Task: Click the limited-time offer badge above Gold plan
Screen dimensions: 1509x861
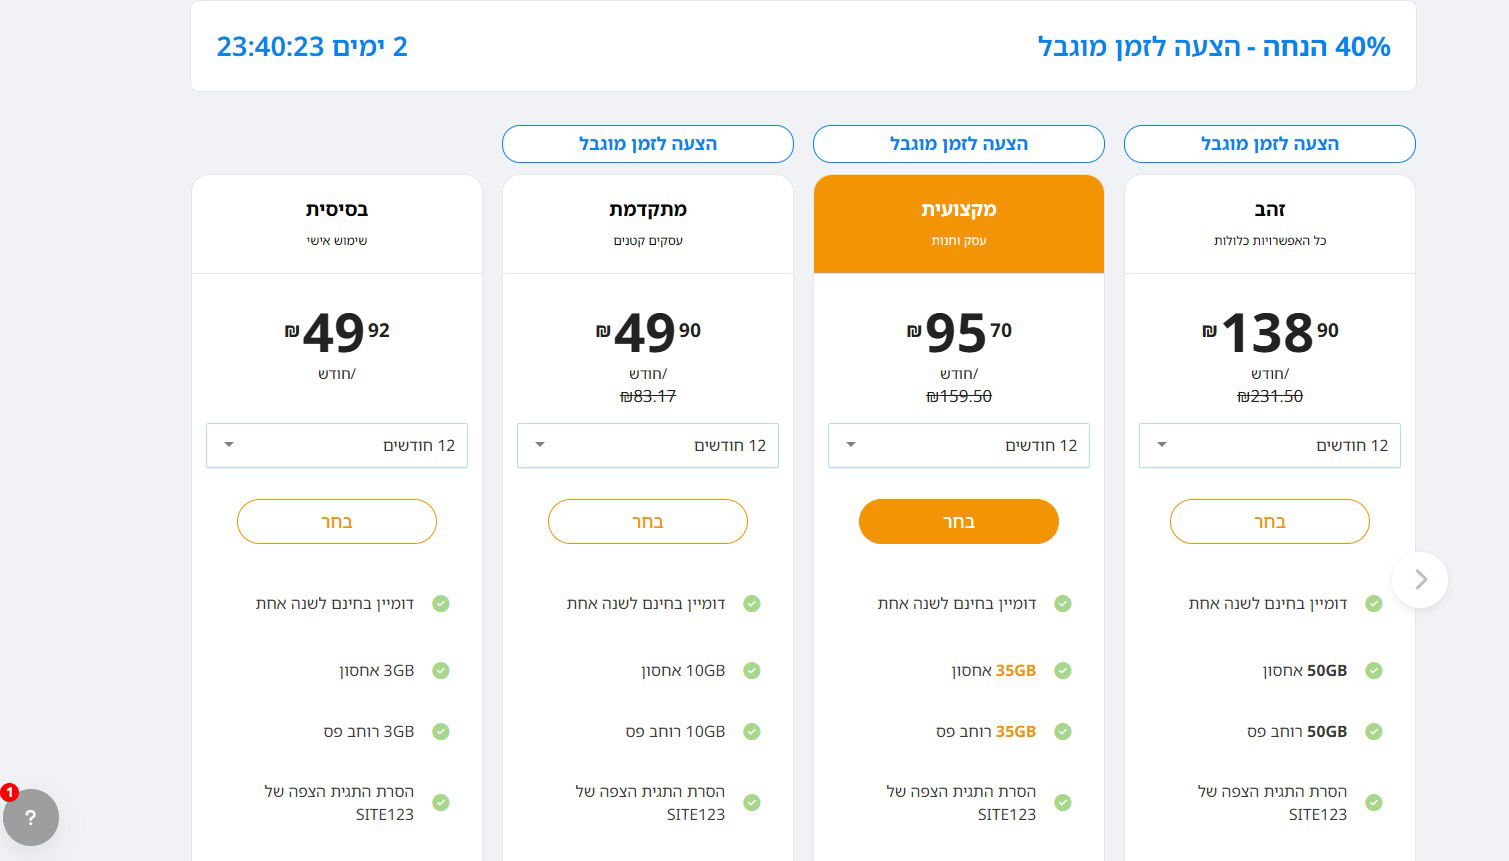Action: pos(1269,144)
